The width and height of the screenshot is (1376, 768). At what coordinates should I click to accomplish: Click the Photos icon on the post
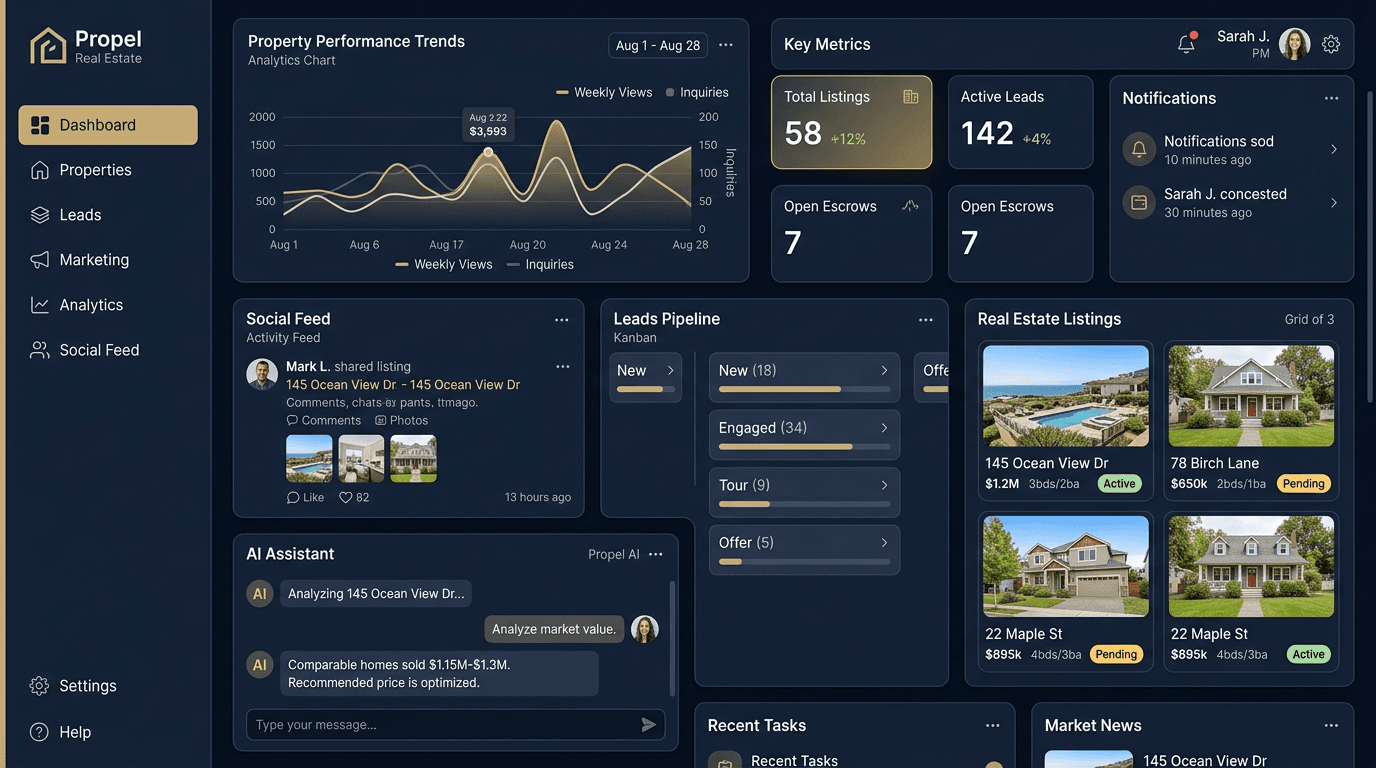tap(380, 421)
